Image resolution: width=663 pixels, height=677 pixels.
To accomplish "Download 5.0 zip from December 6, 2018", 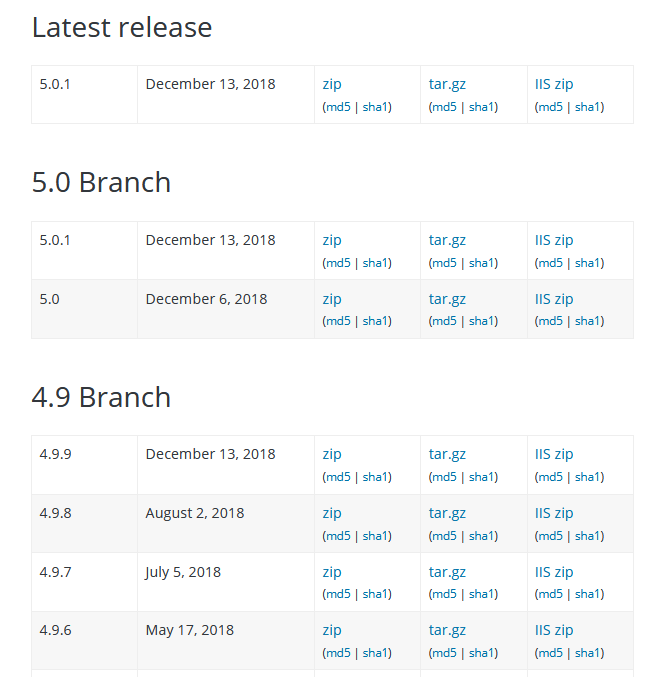I will click(332, 299).
